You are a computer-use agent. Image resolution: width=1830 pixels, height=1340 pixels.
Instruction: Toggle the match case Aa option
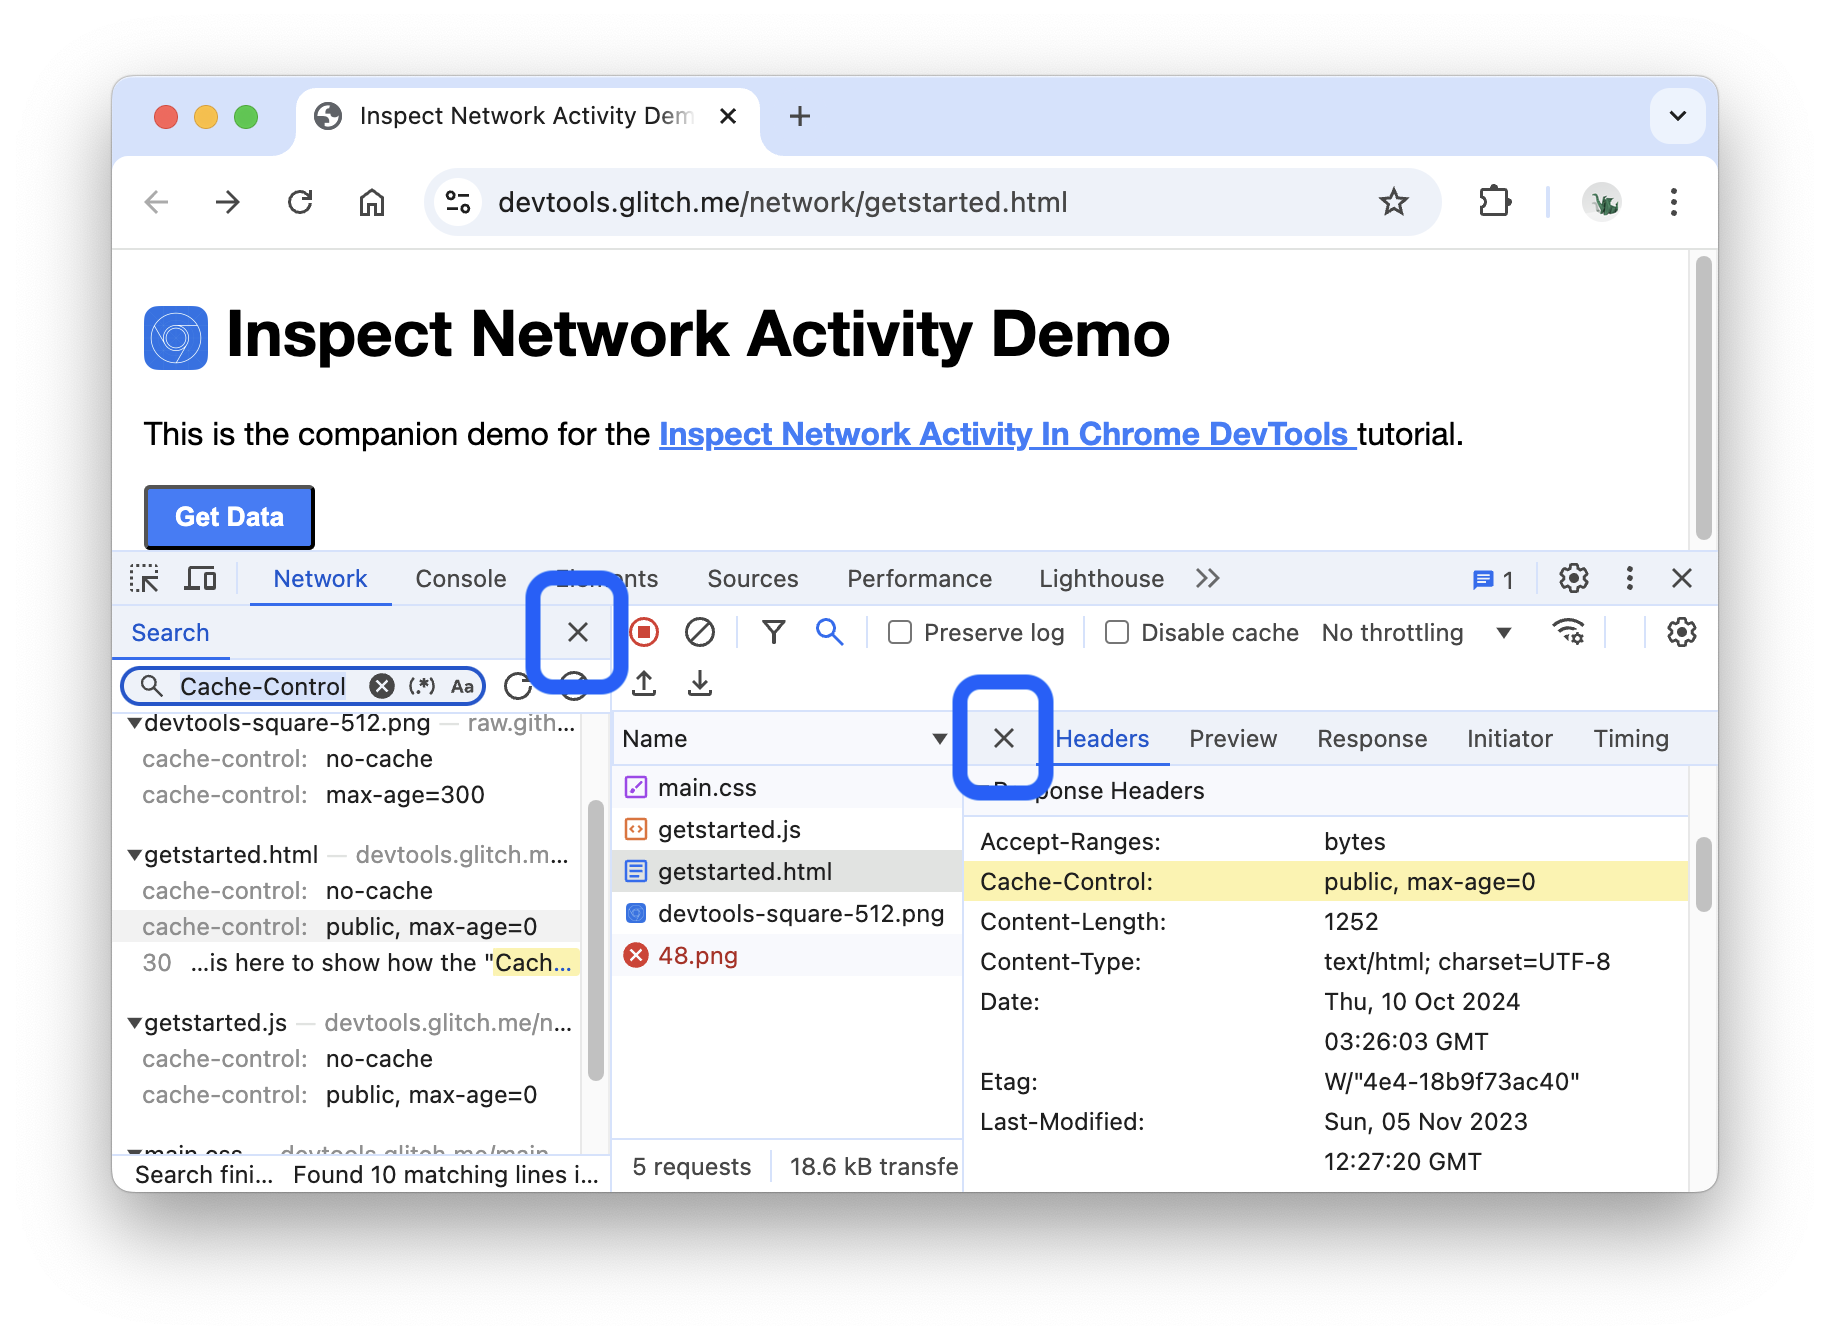(x=462, y=686)
